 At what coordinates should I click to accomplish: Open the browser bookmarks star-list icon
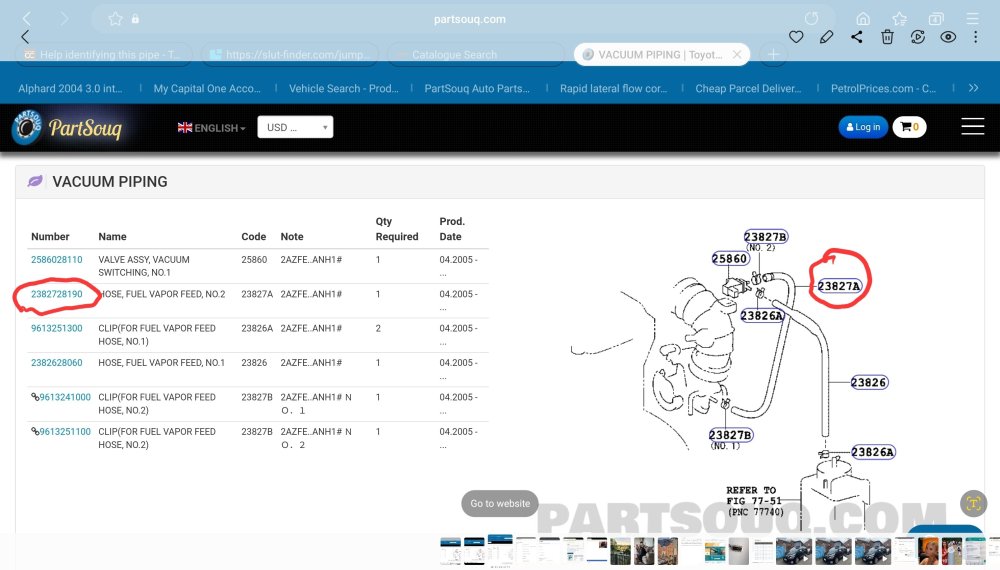pos(900,18)
